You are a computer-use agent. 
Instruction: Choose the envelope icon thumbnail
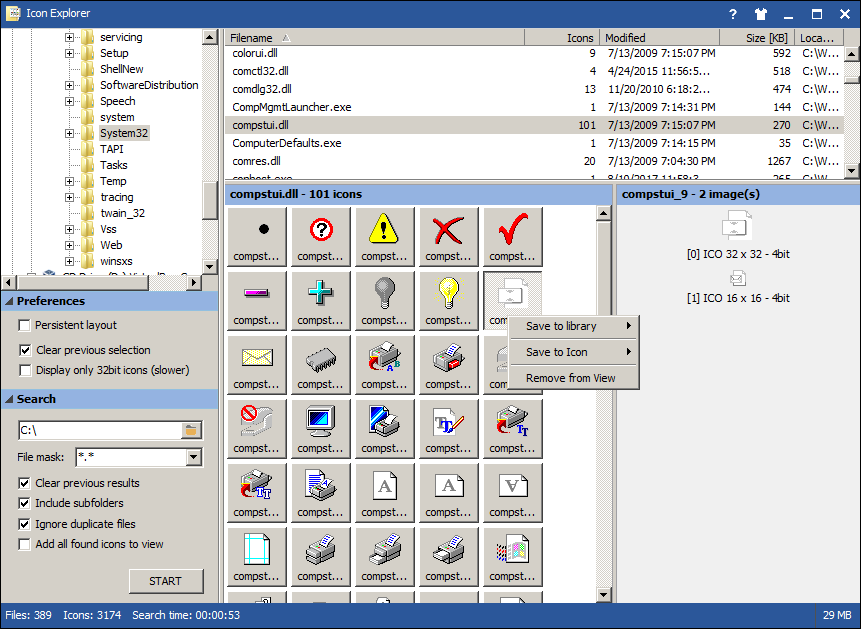pyautogui.click(x=256, y=364)
